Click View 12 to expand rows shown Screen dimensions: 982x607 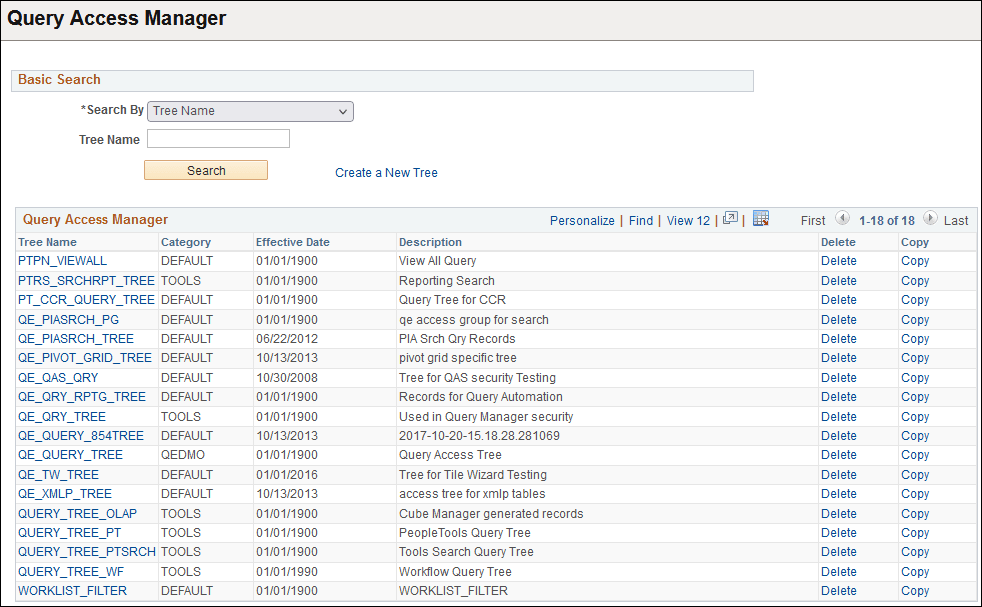point(687,220)
